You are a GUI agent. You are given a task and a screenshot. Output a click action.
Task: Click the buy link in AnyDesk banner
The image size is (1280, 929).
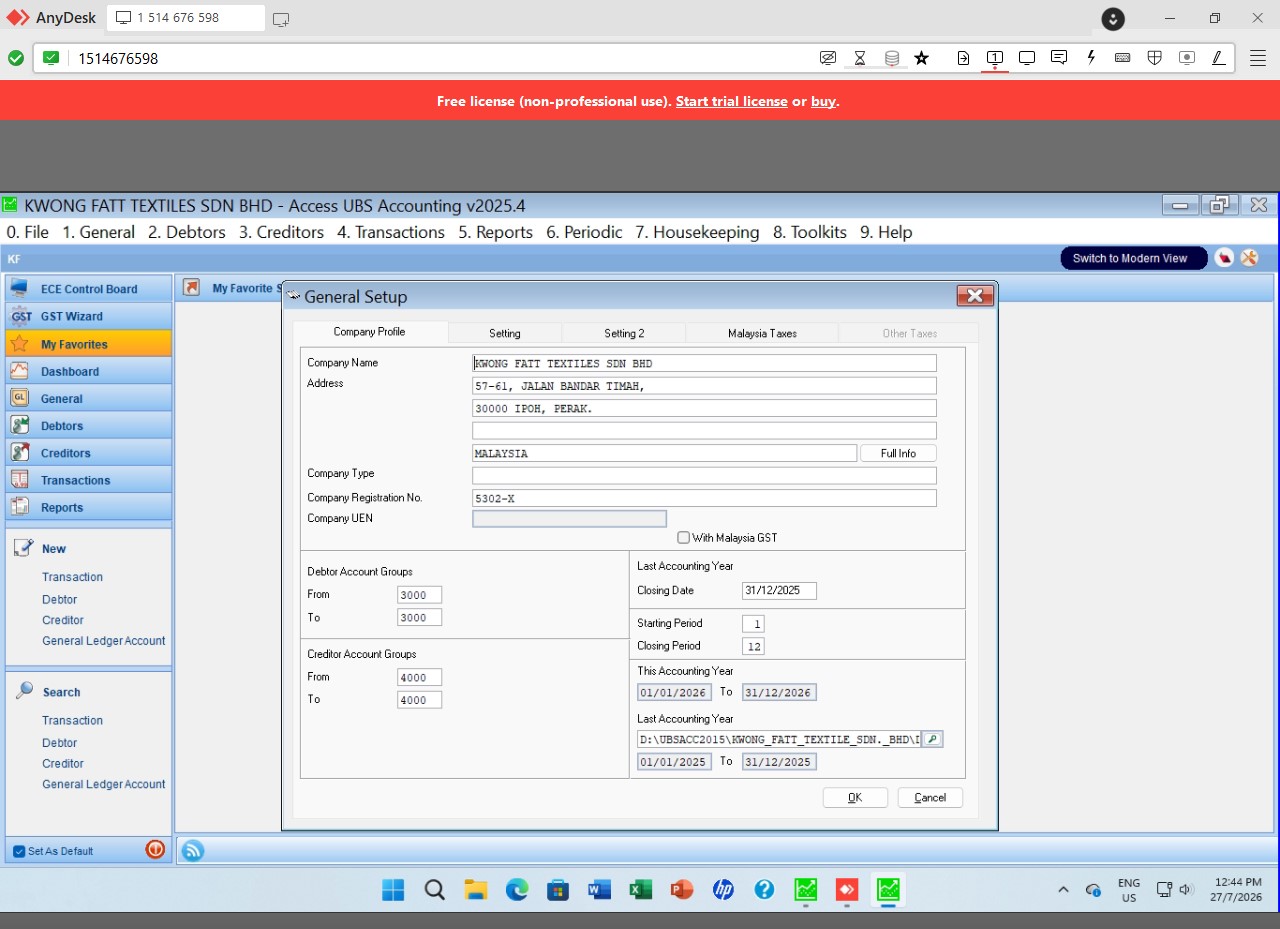point(823,101)
